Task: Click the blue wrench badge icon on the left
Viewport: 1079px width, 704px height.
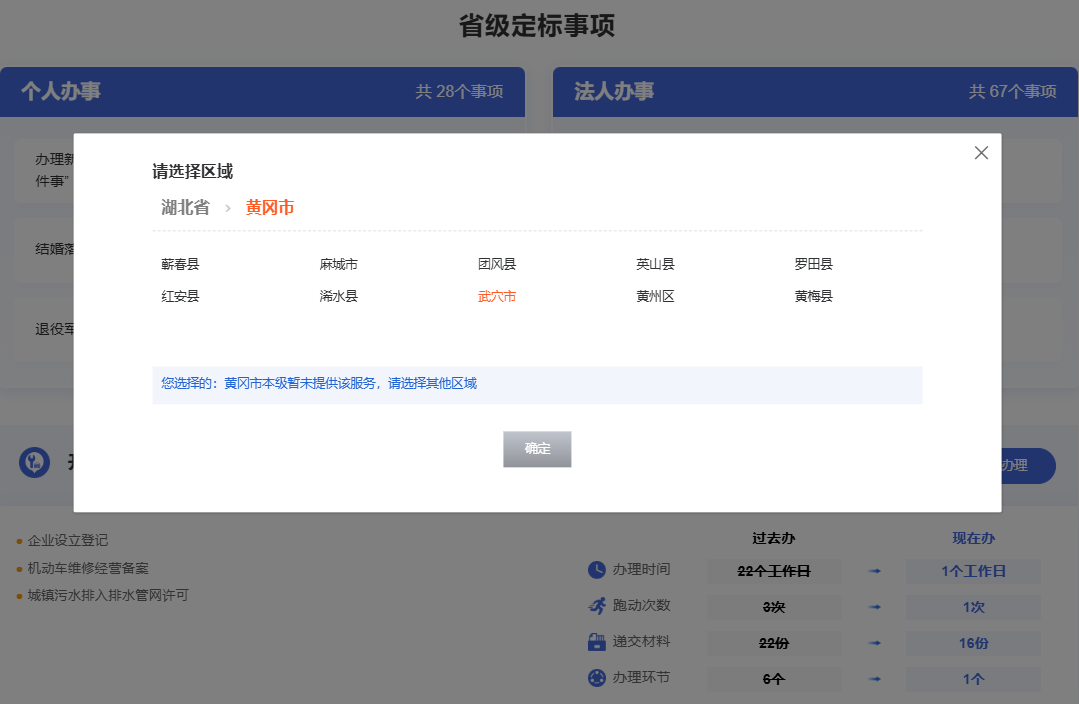Action: click(34, 464)
